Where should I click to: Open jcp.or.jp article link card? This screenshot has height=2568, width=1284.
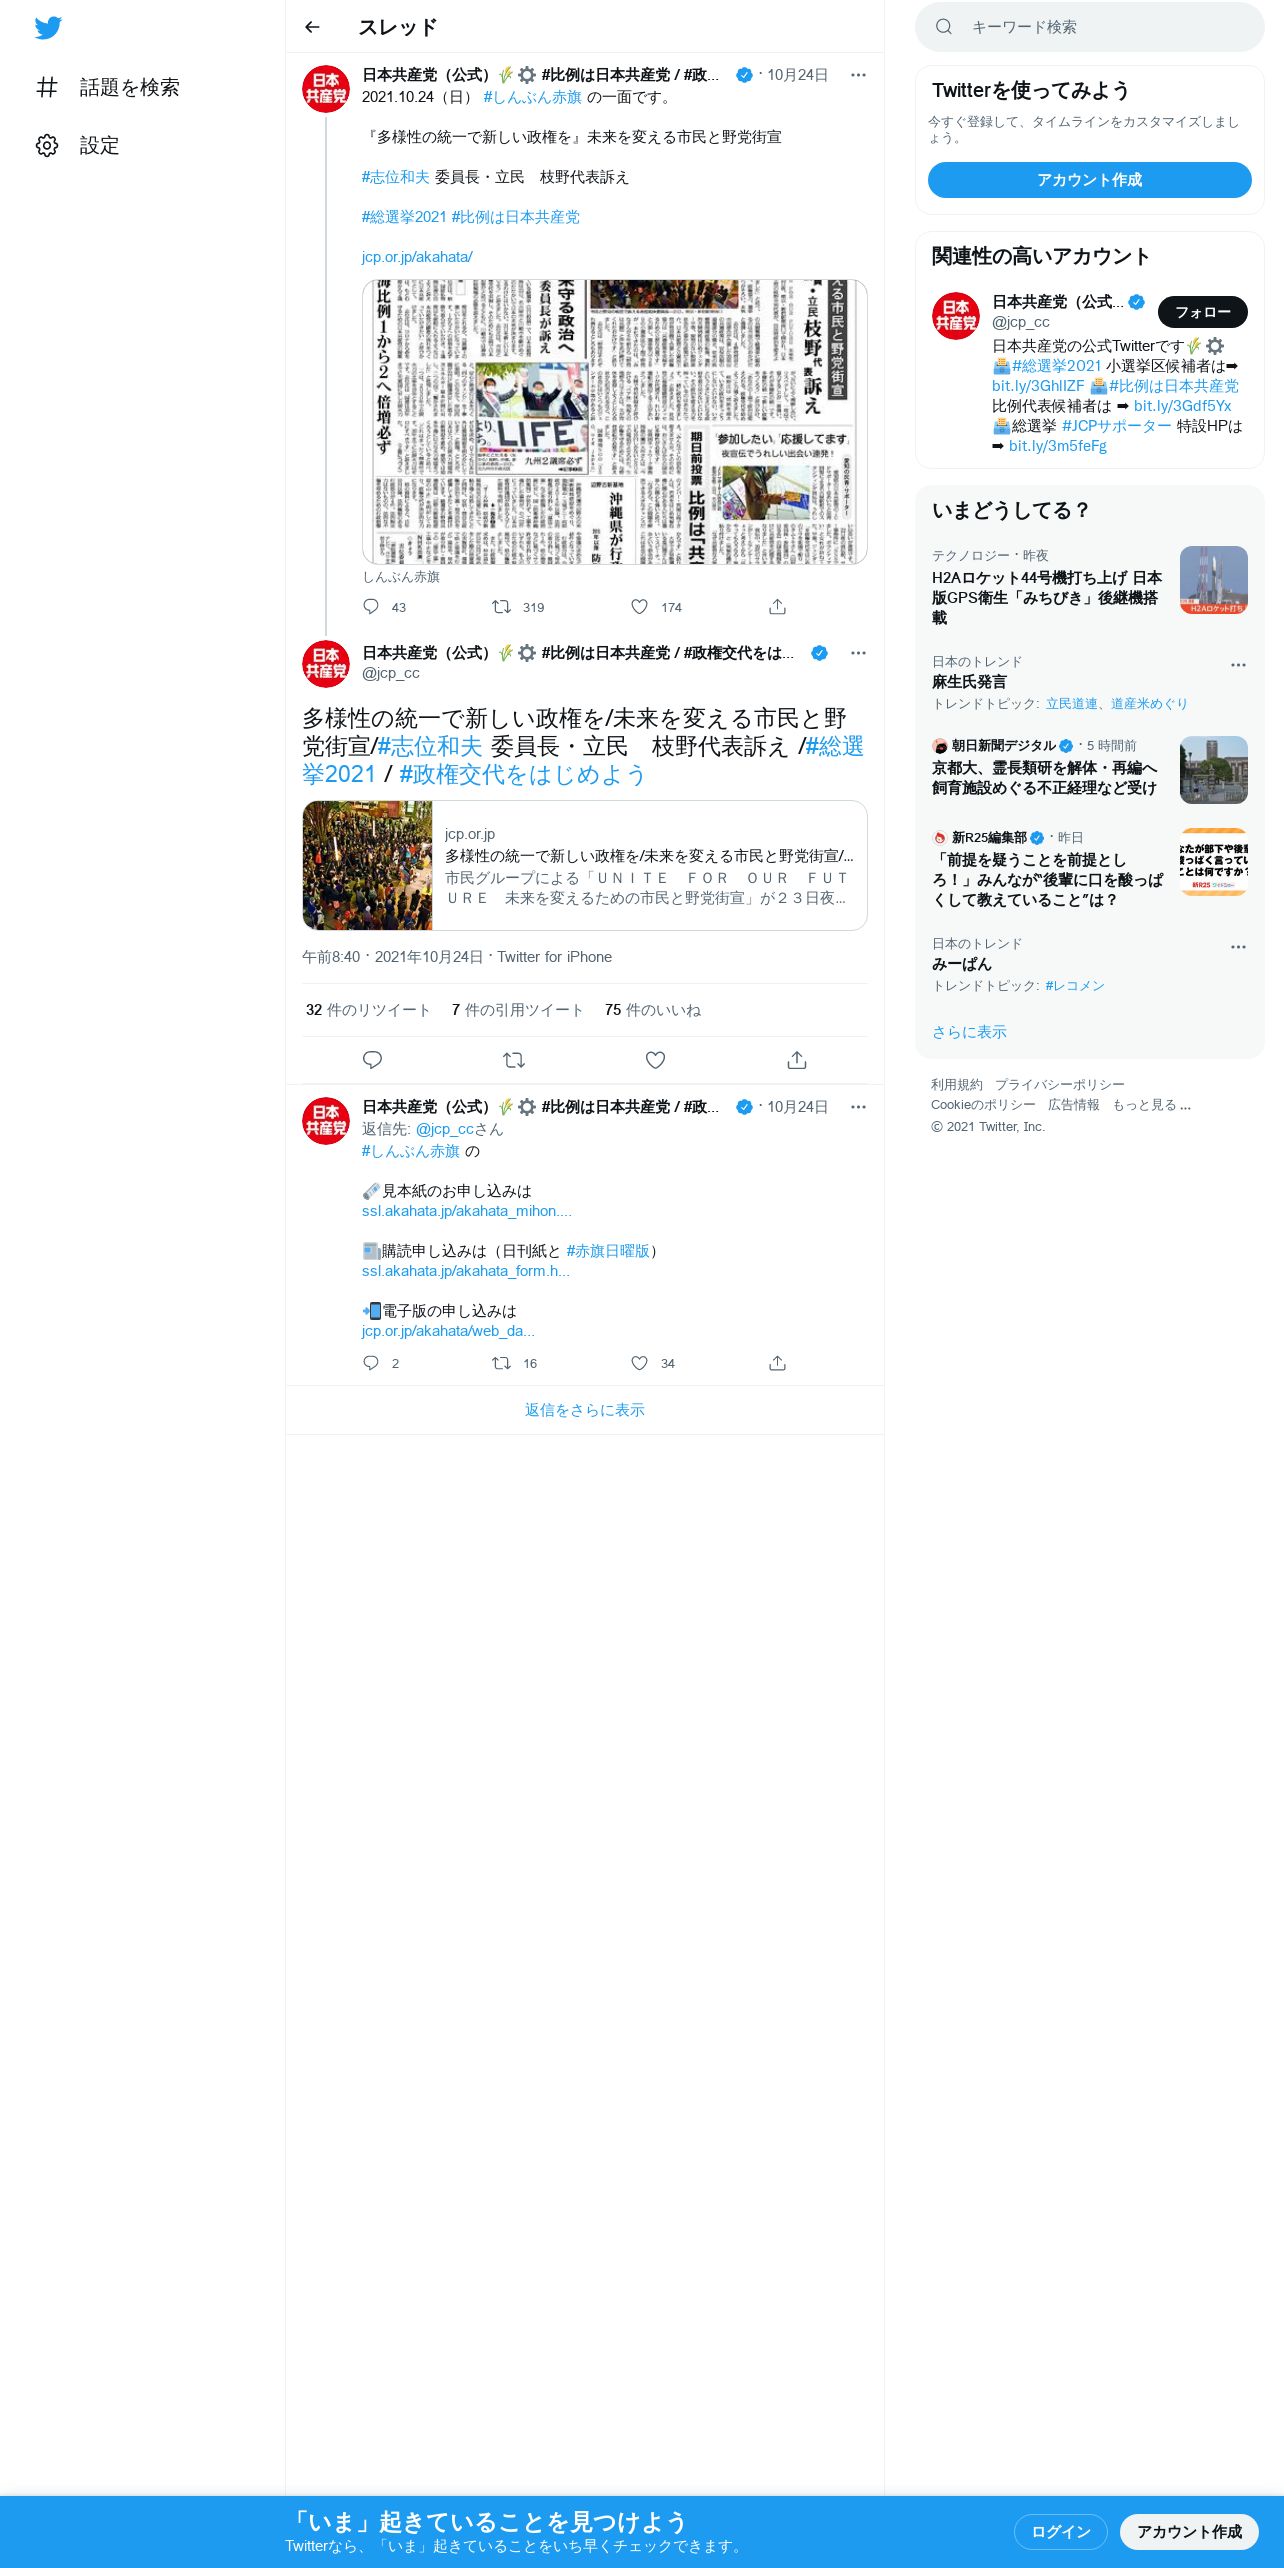(585, 866)
